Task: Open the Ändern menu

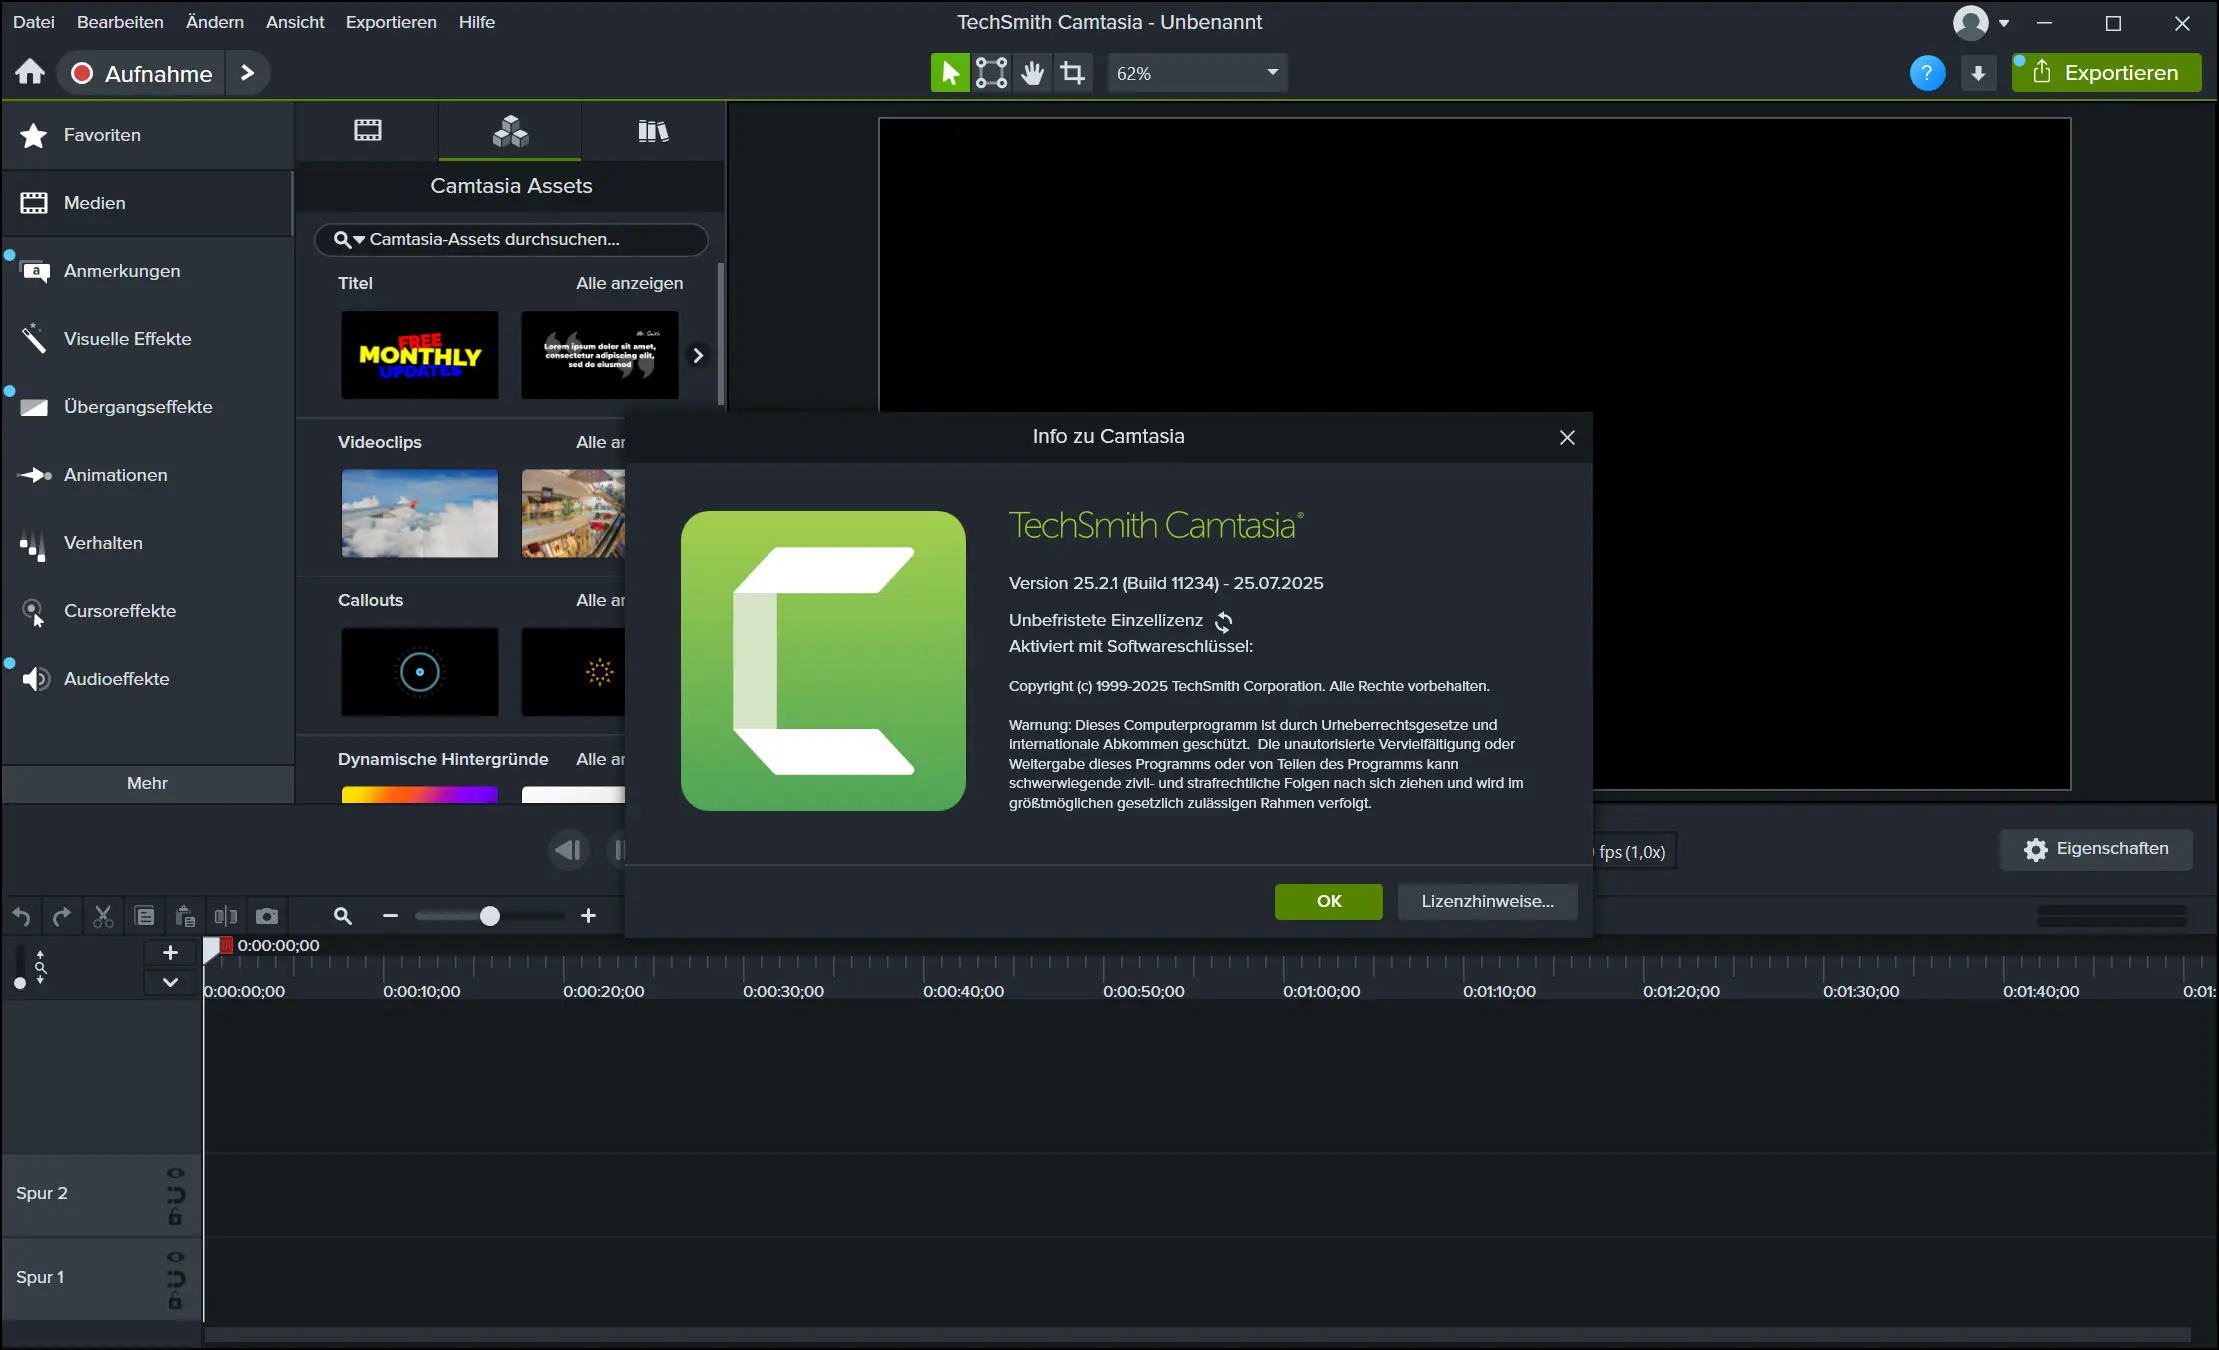Action: coord(214,22)
